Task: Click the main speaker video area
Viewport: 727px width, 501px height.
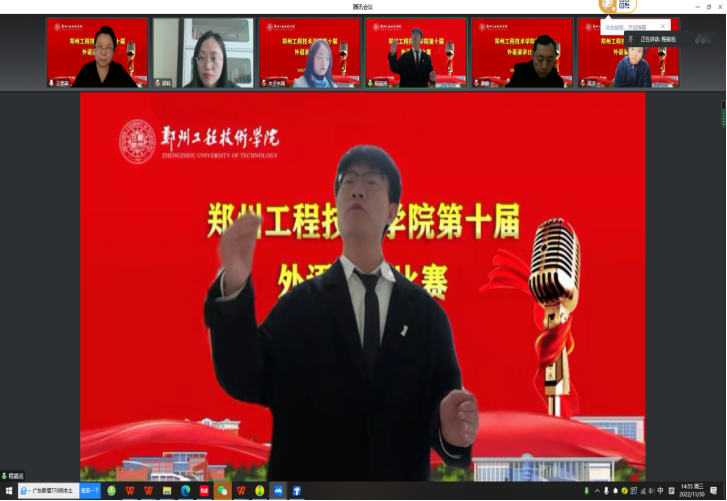Action: pyautogui.click(x=363, y=286)
